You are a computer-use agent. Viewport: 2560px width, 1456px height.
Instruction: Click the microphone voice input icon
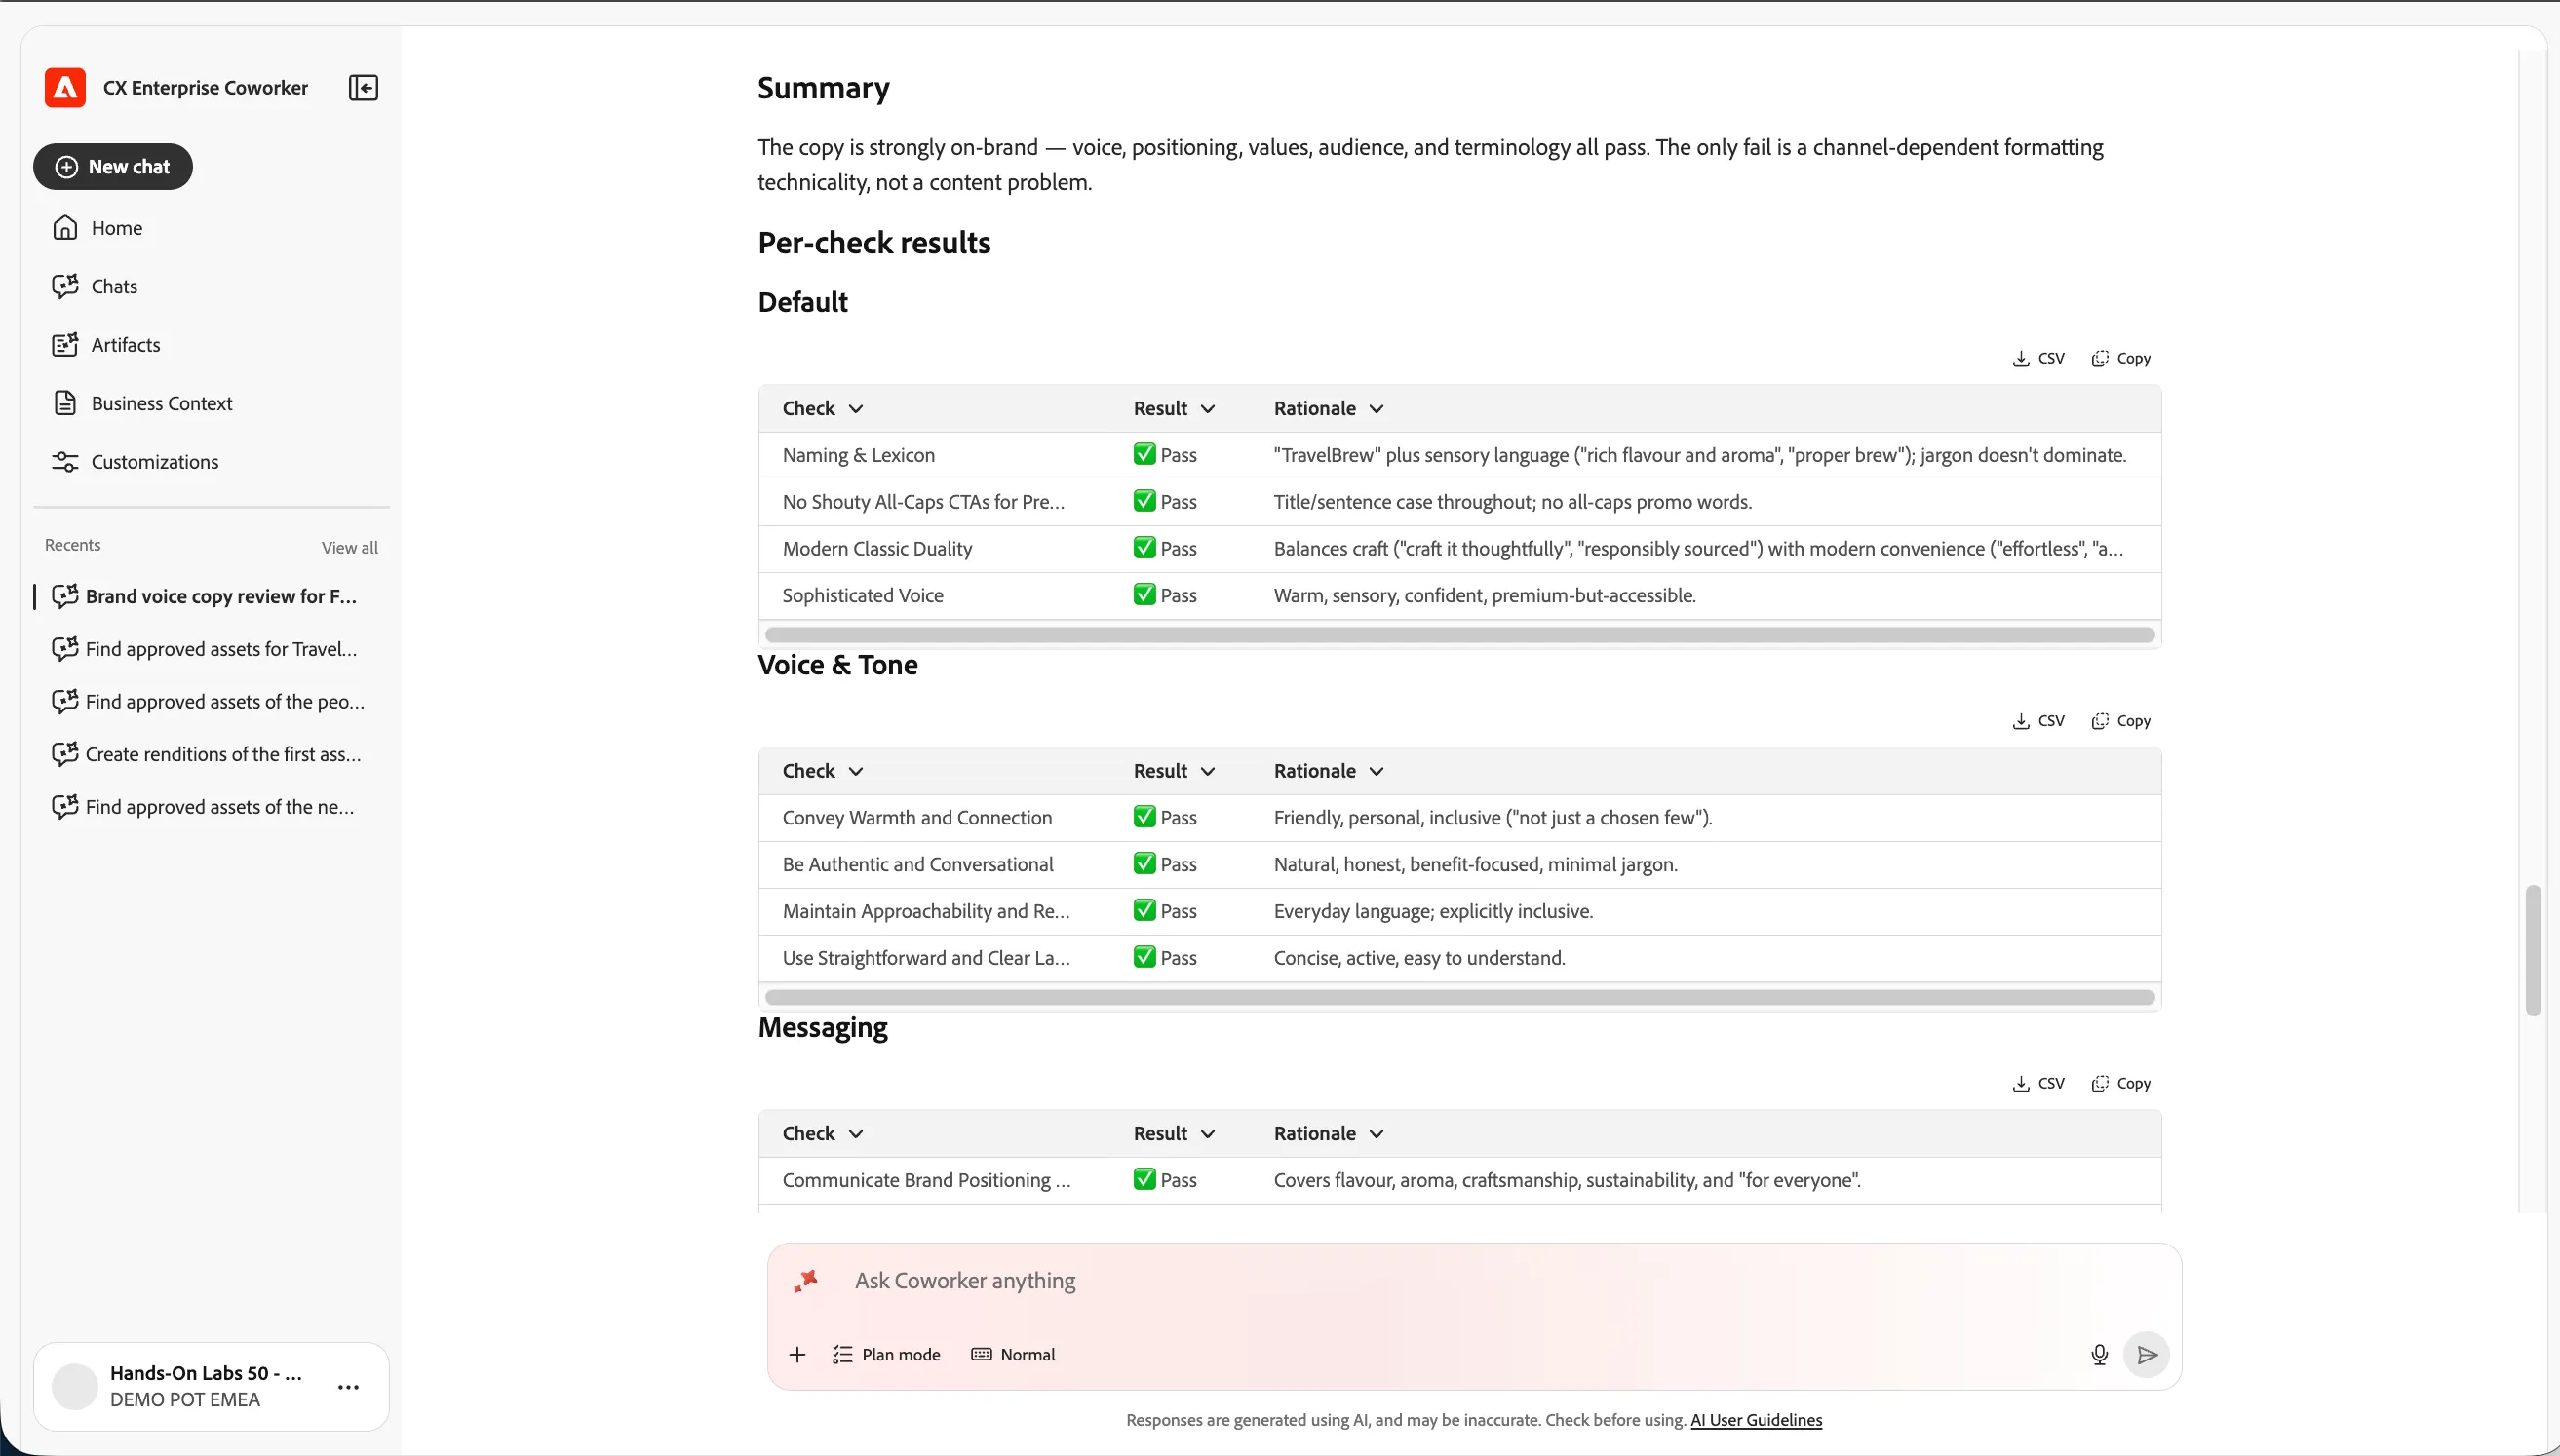(2099, 1355)
